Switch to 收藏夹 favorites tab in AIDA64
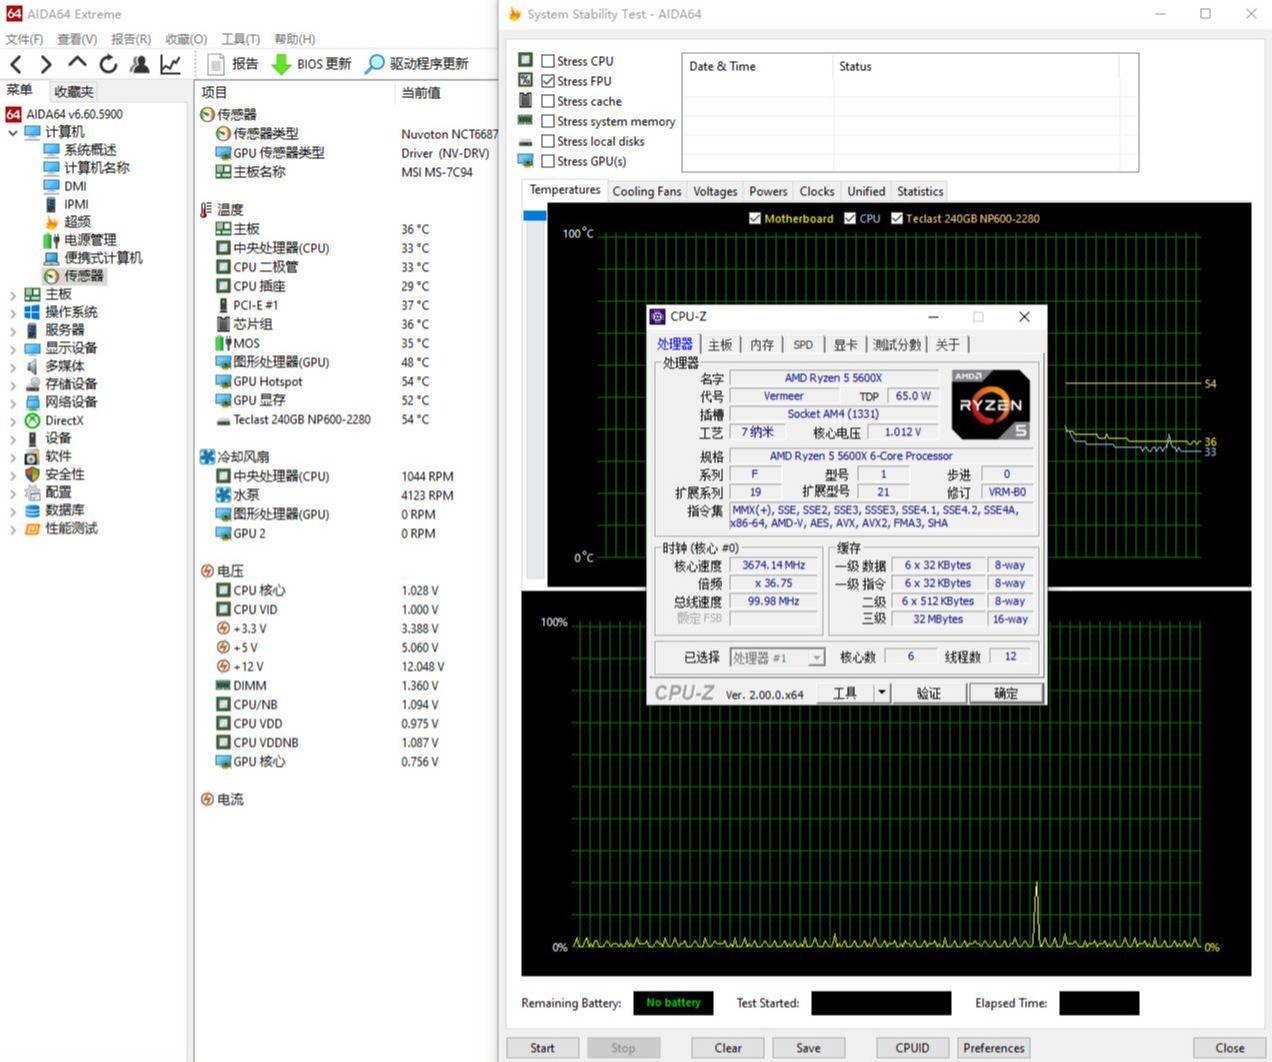 [73, 92]
